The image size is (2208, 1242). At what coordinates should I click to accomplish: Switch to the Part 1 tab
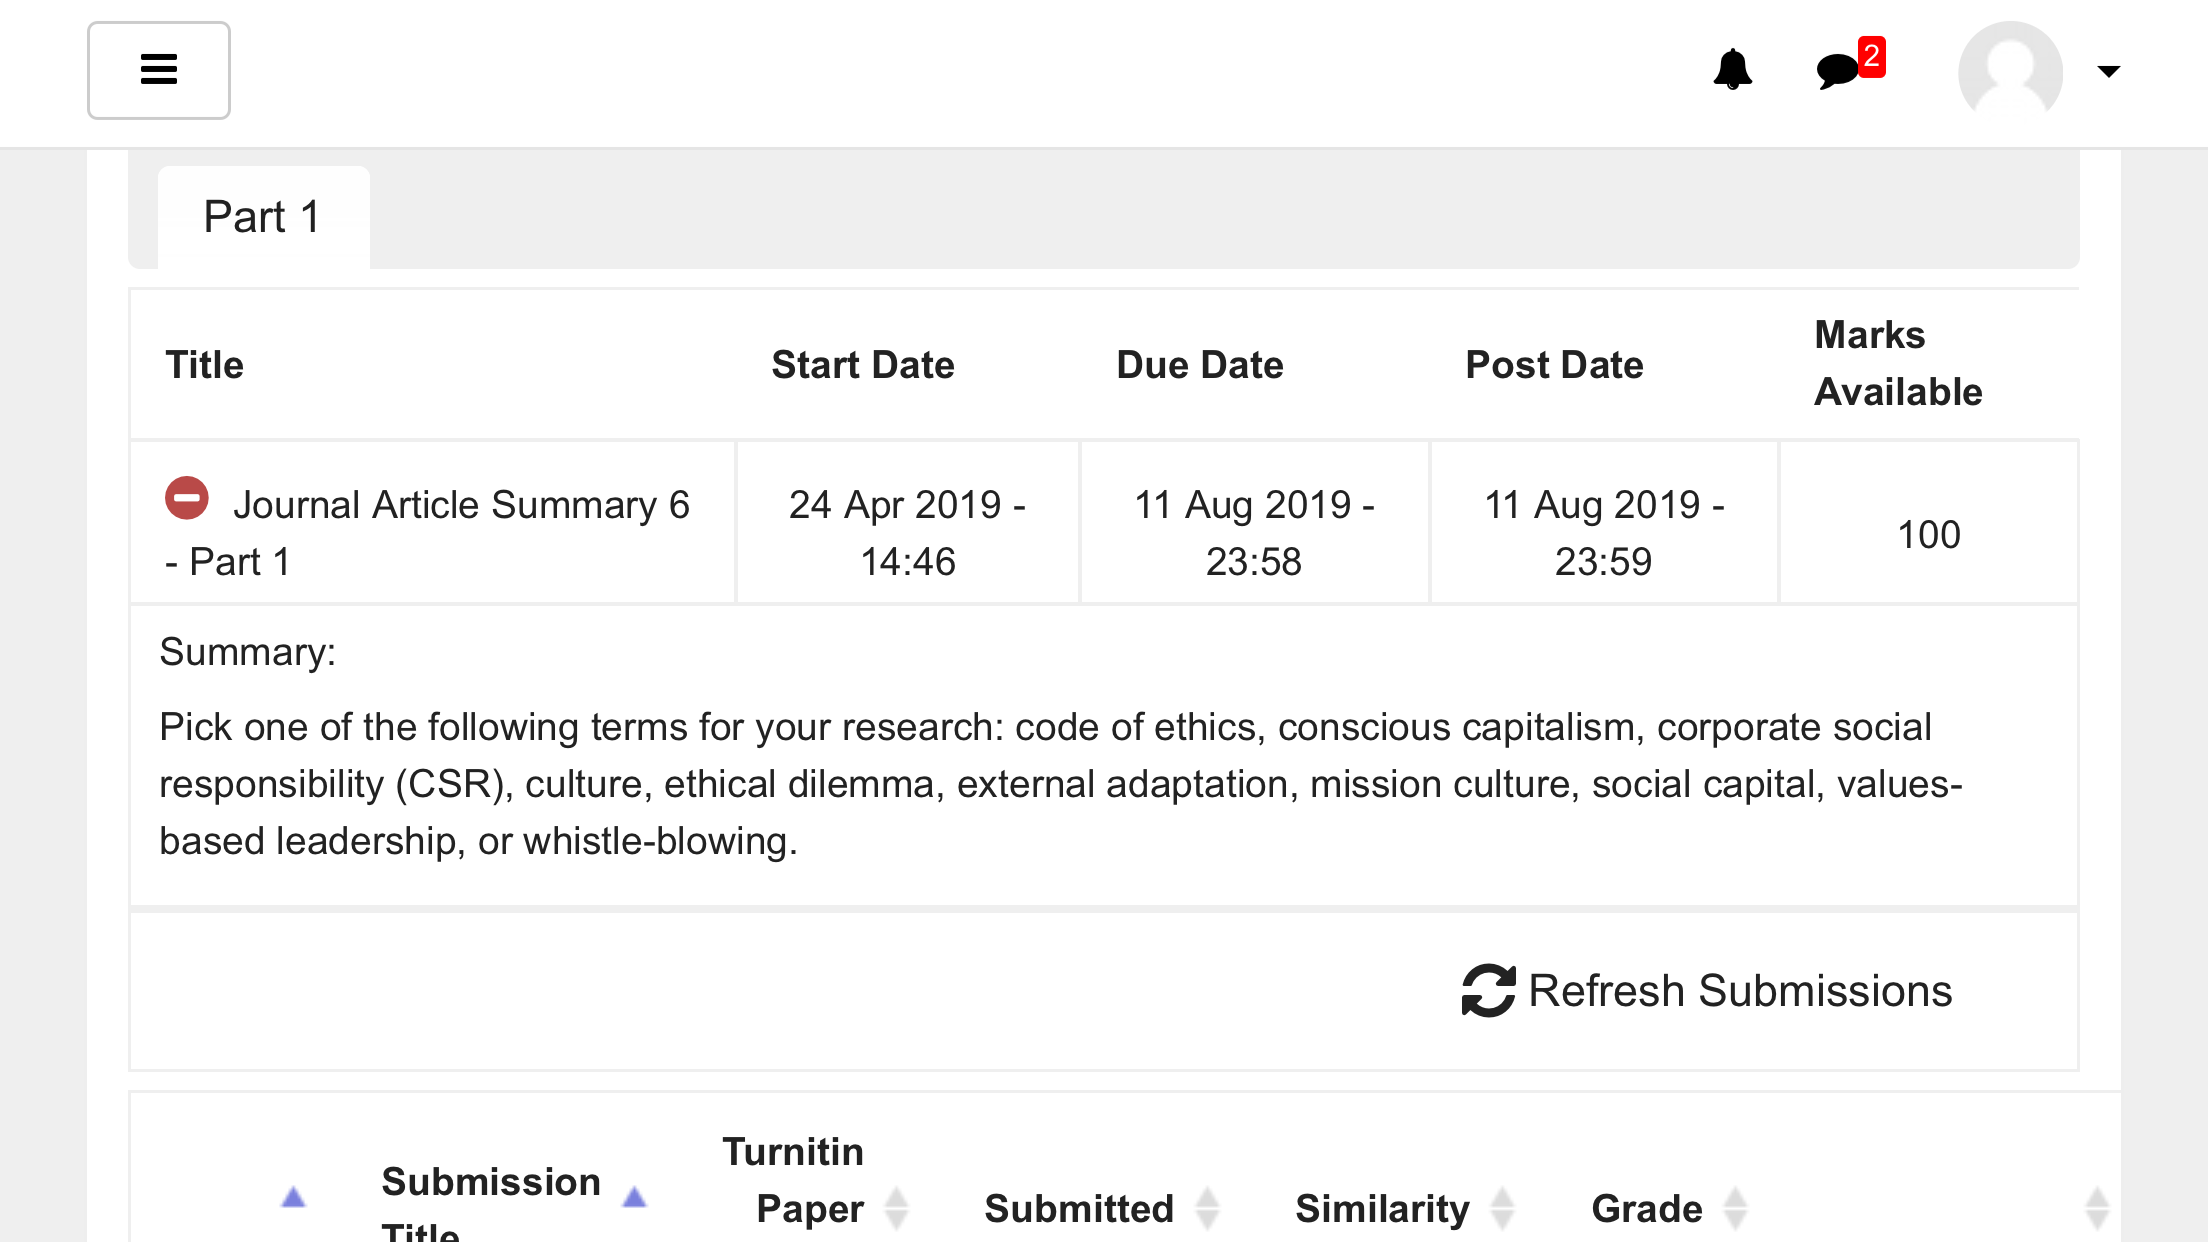point(263,217)
